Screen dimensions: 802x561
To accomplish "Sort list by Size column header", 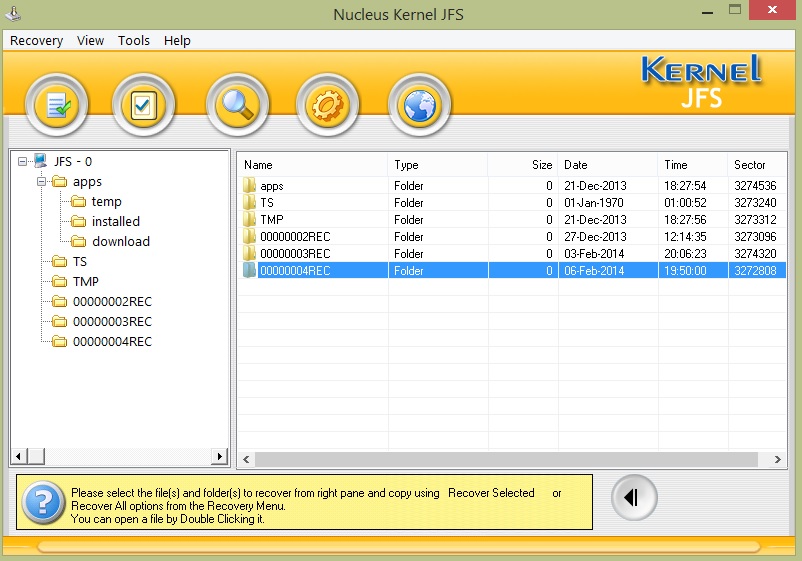I will [523, 165].
